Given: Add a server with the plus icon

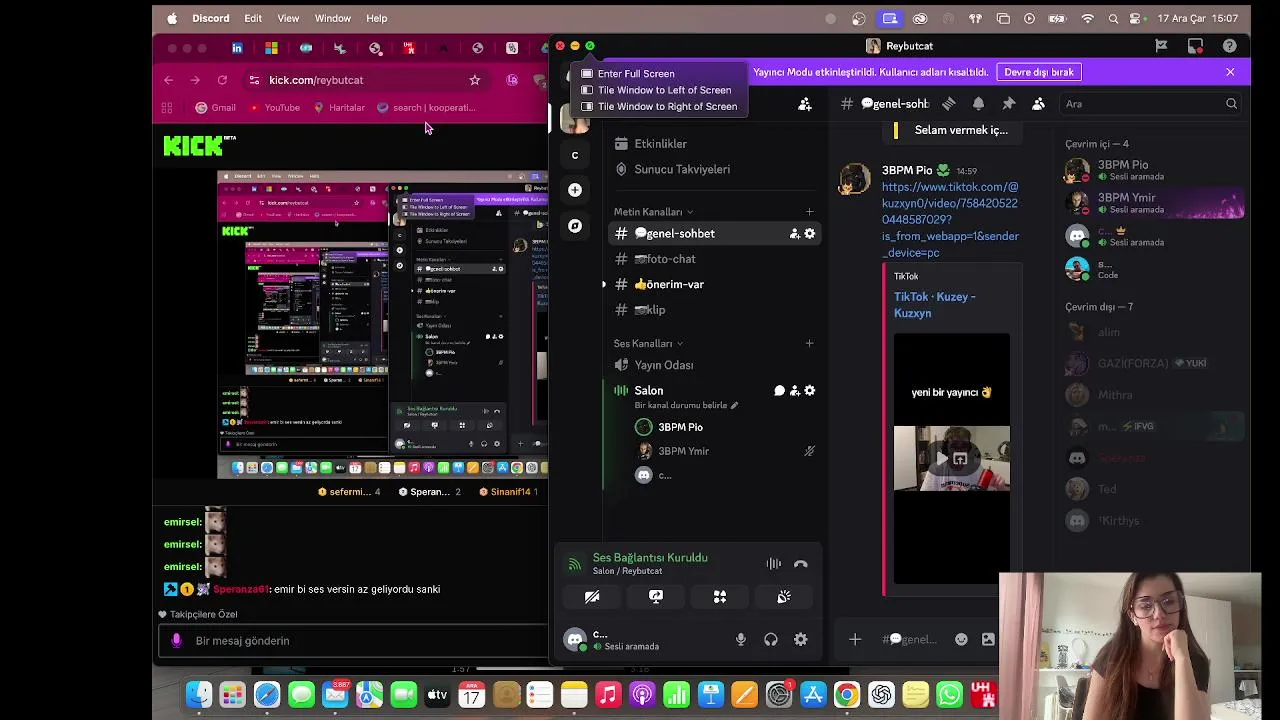Looking at the screenshot, I should point(575,190).
